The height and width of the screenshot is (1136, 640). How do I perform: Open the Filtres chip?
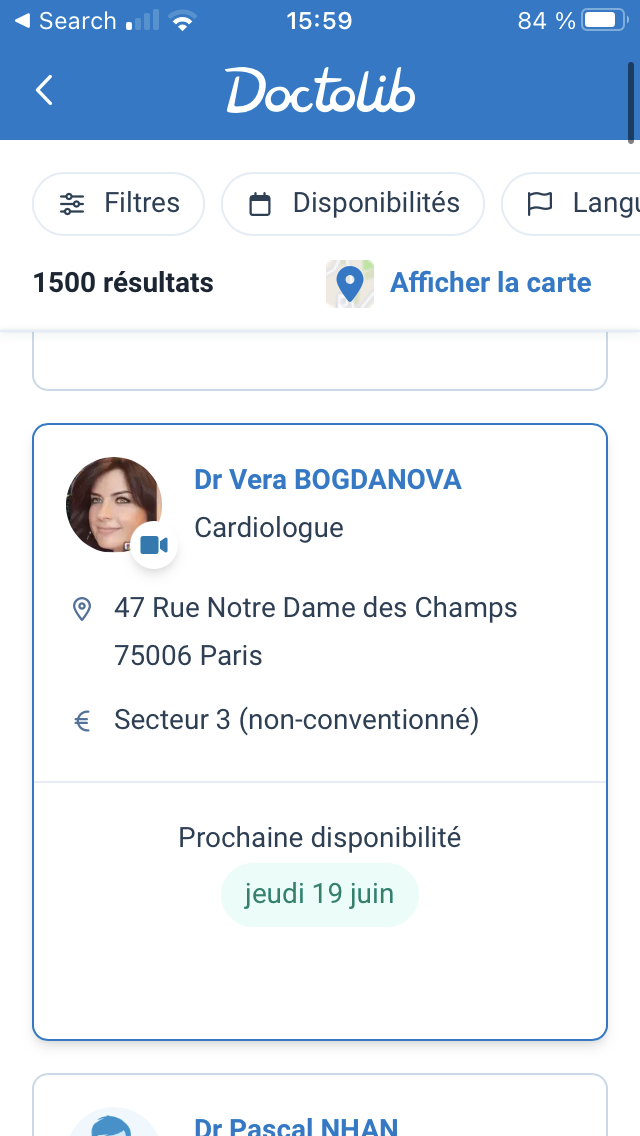tap(119, 204)
